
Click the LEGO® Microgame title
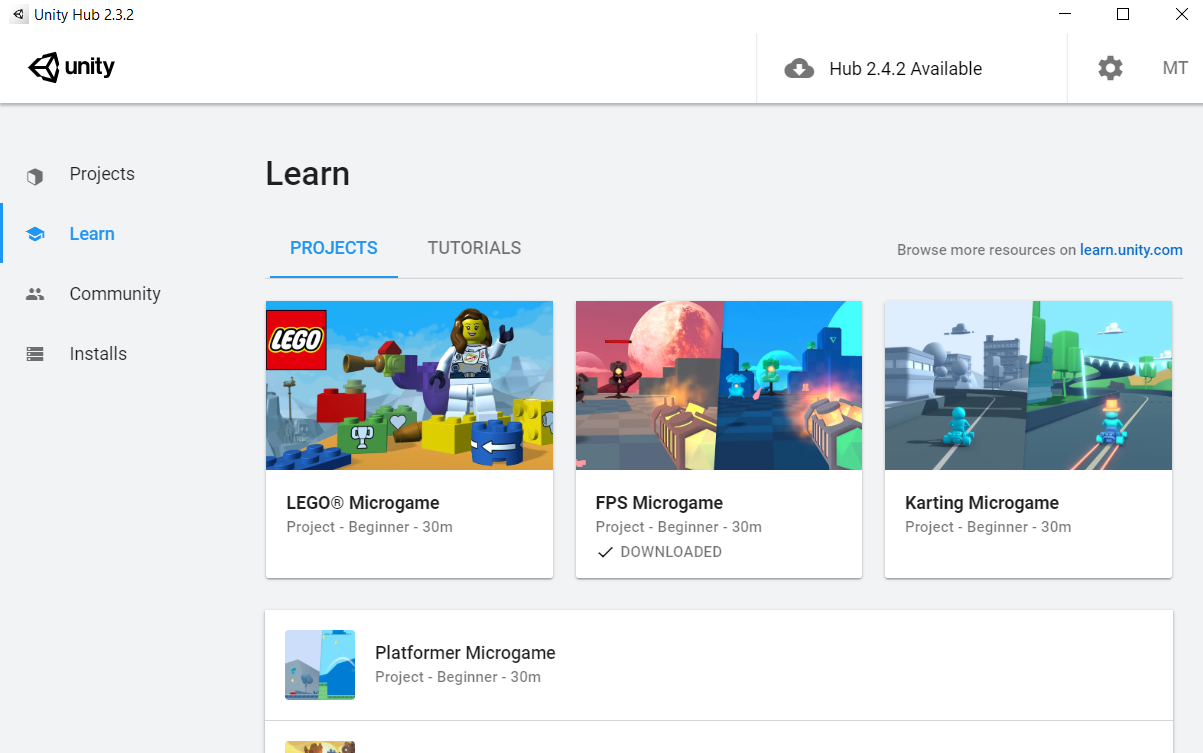pos(363,503)
